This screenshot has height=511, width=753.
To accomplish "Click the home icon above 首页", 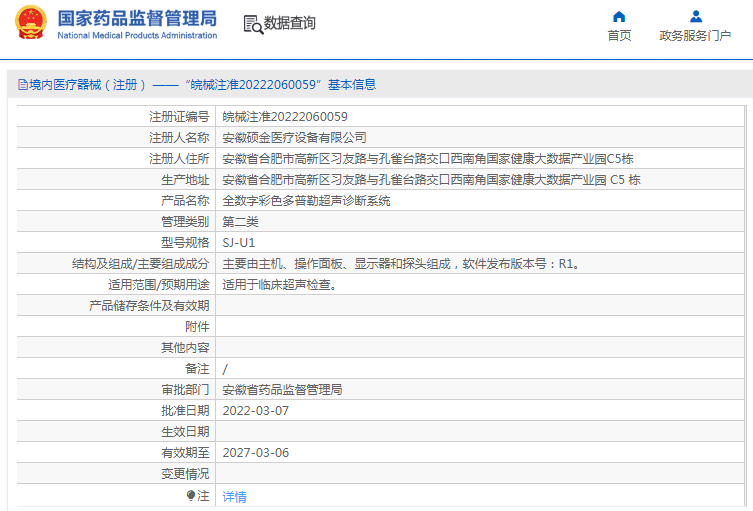I will coord(619,17).
